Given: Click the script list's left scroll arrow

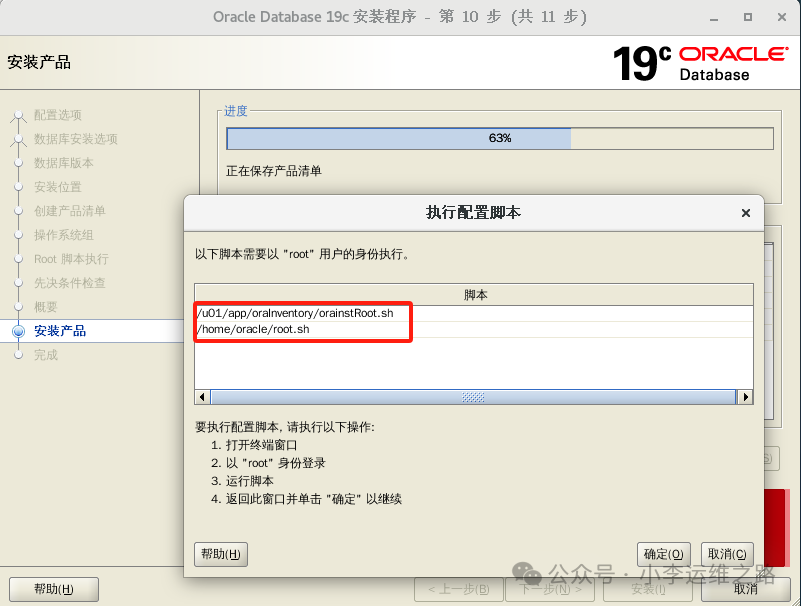Looking at the screenshot, I should tap(202, 397).
